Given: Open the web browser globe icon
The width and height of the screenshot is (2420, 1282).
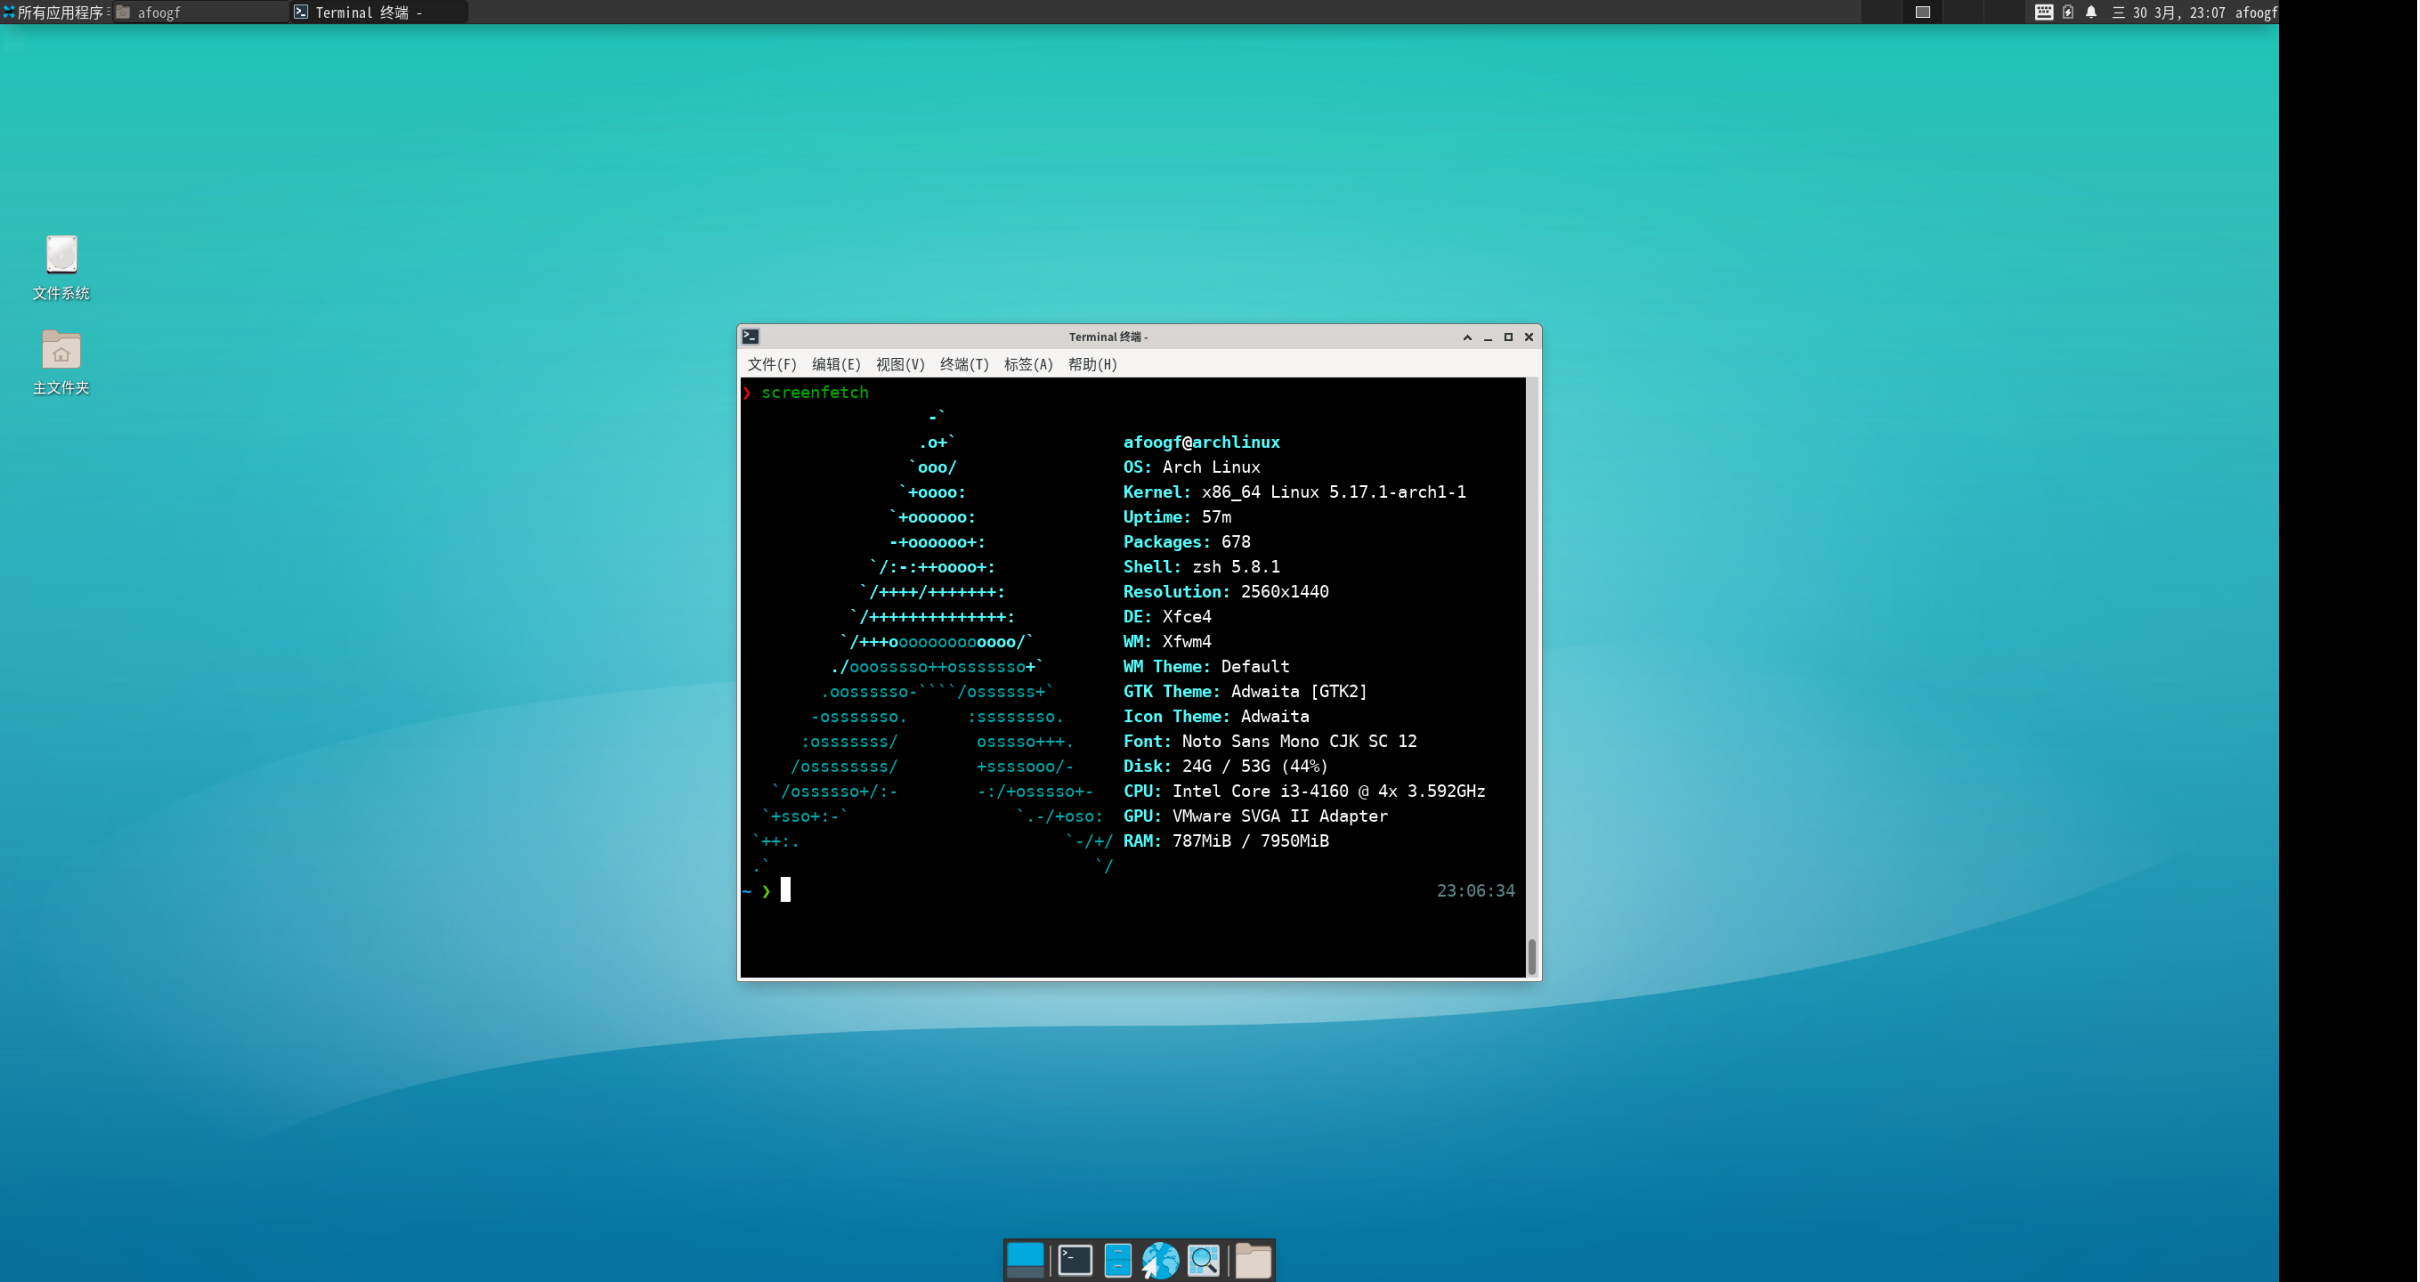Looking at the screenshot, I should coord(1160,1260).
